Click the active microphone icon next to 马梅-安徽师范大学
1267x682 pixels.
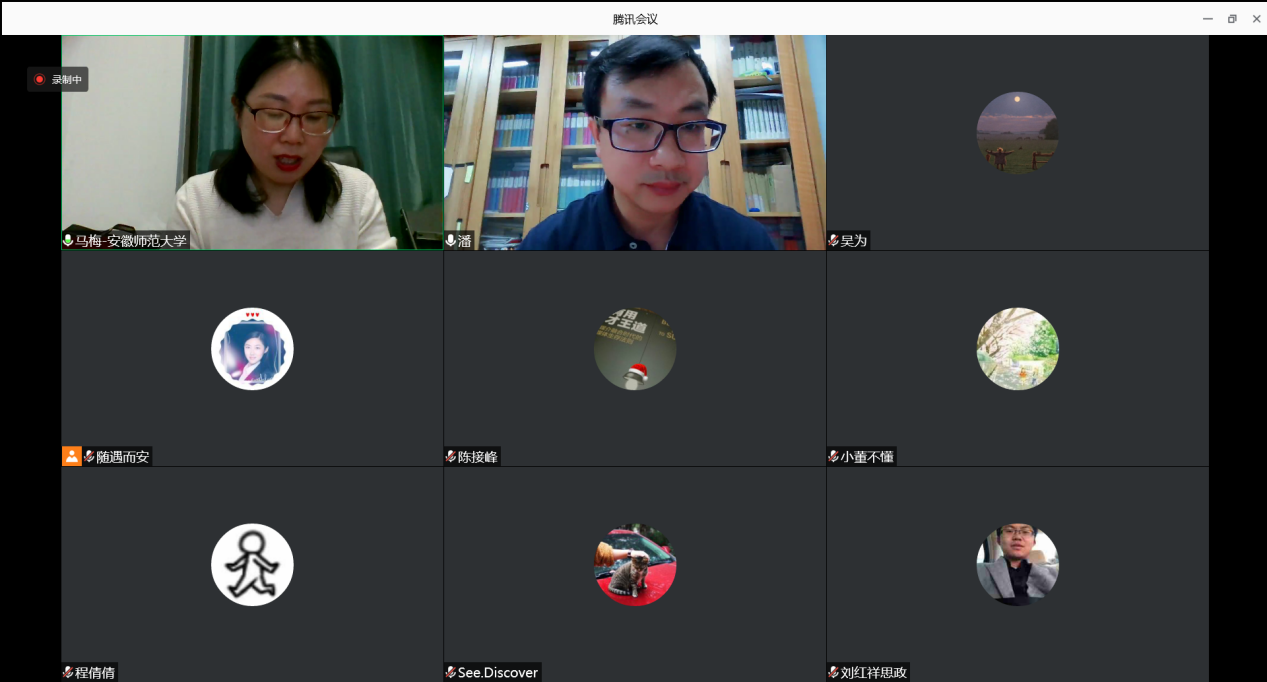(x=68, y=241)
